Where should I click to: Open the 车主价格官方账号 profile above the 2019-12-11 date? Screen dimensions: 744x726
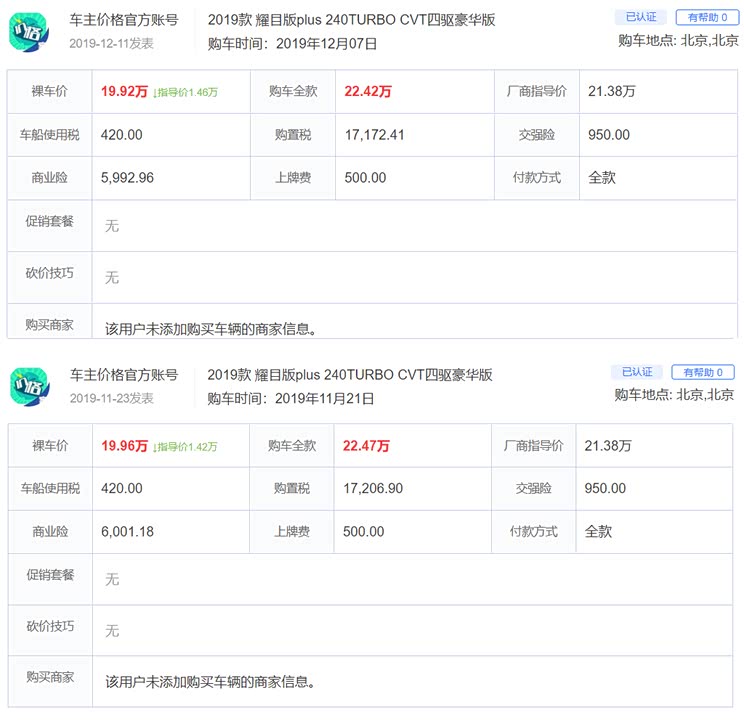124,20
